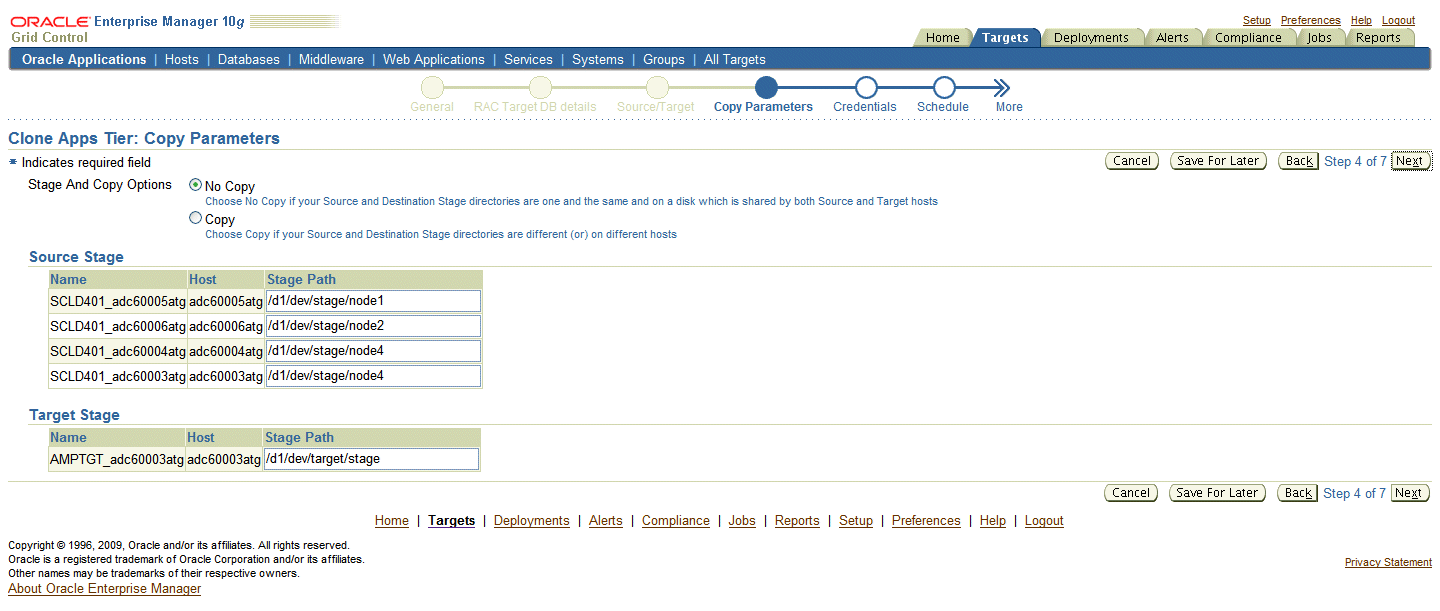
Task: Click the top Preferences link
Action: [1310, 20]
